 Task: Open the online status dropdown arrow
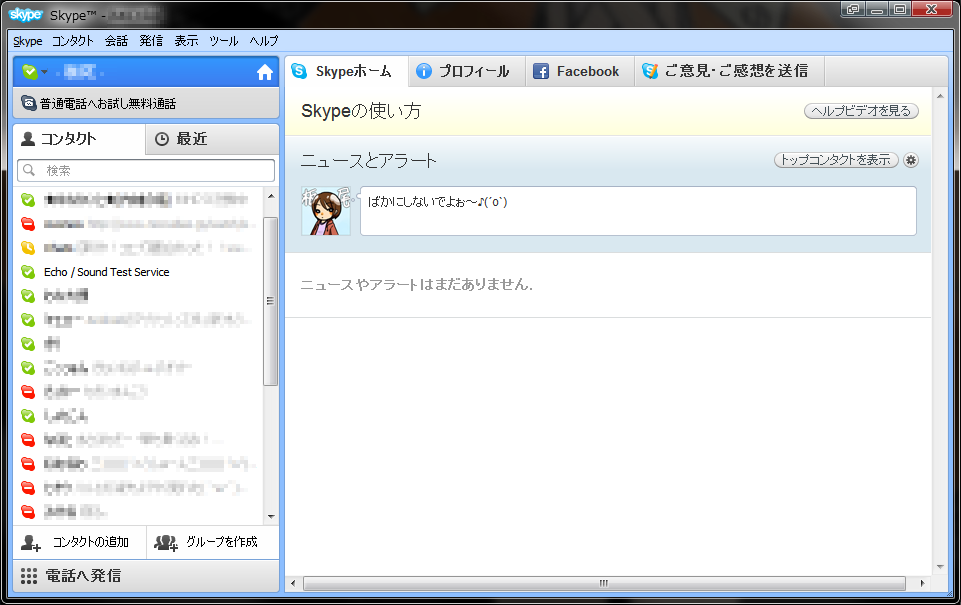pos(44,72)
